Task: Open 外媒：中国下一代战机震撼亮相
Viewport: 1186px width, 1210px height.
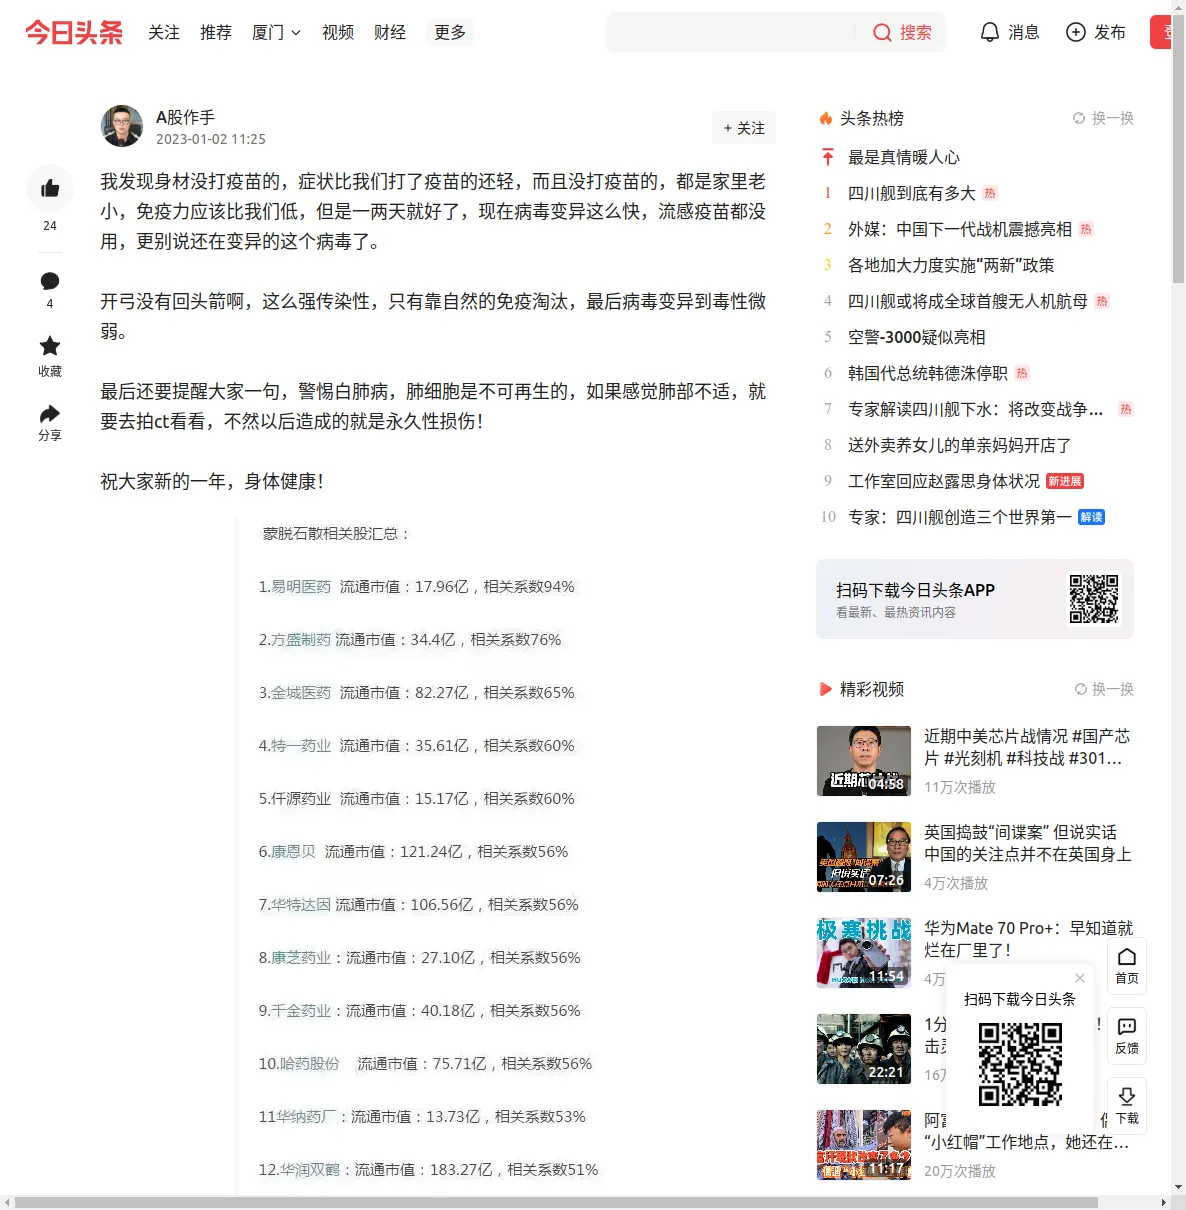Action: pos(960,229)
